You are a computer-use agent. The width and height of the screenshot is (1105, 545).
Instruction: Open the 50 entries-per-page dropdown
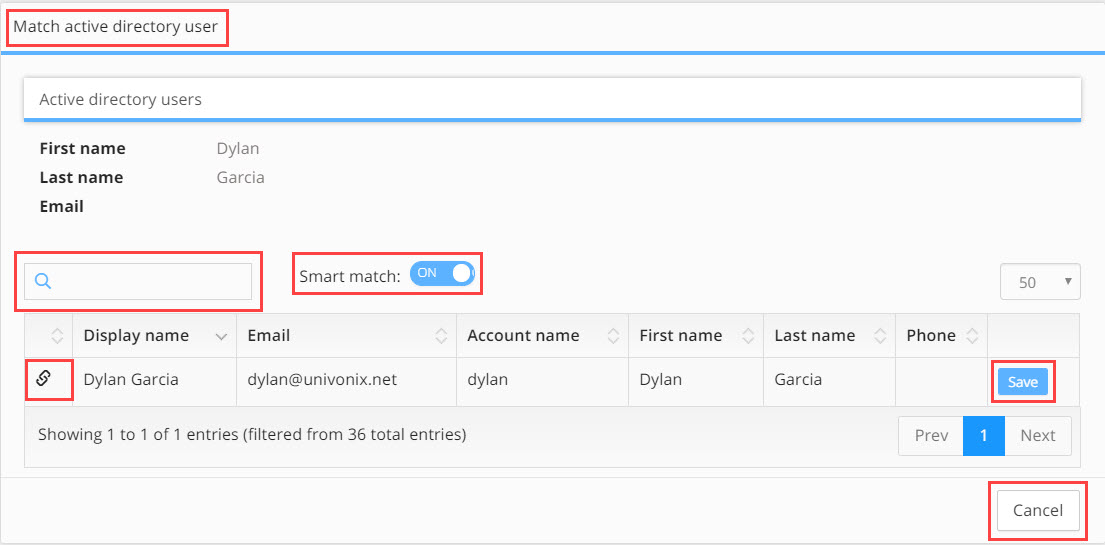coord(1040,282)
